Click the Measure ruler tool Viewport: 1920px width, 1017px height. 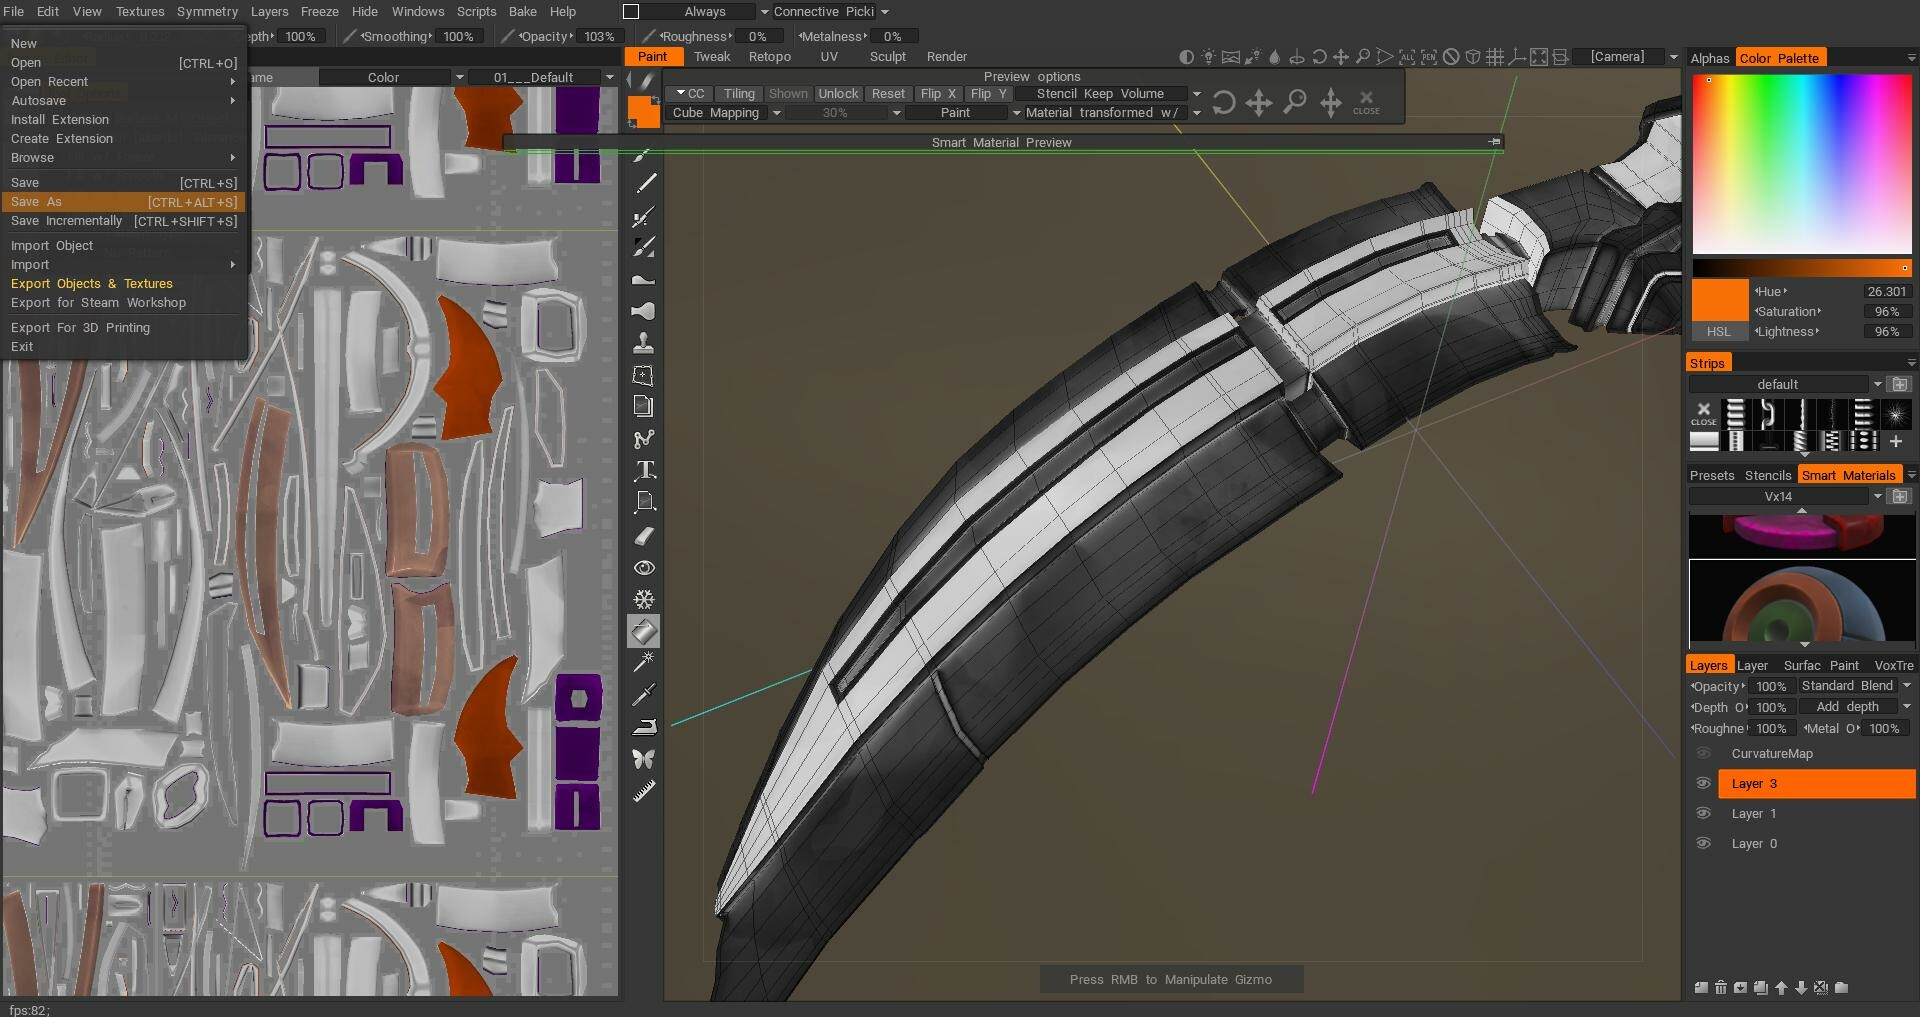[x=644, y=791]
